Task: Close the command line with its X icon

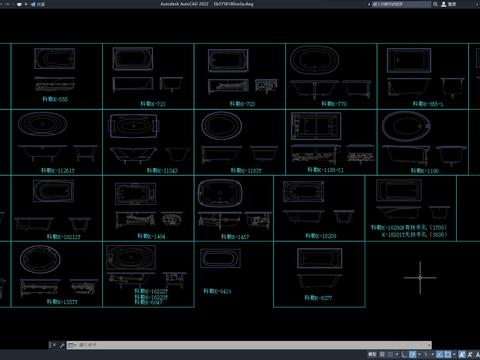Action: pos(53,345)
